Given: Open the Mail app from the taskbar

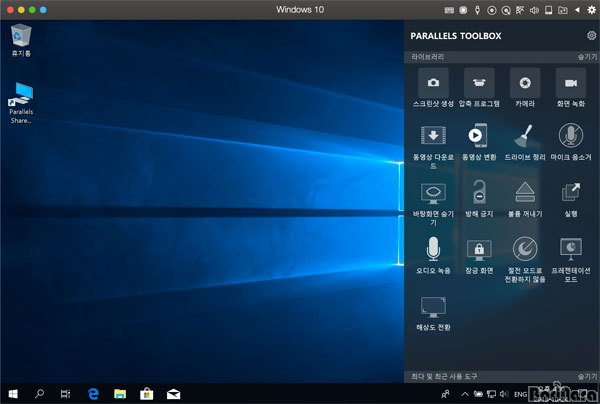Looking at the screenshot, I should click(173, 394).
